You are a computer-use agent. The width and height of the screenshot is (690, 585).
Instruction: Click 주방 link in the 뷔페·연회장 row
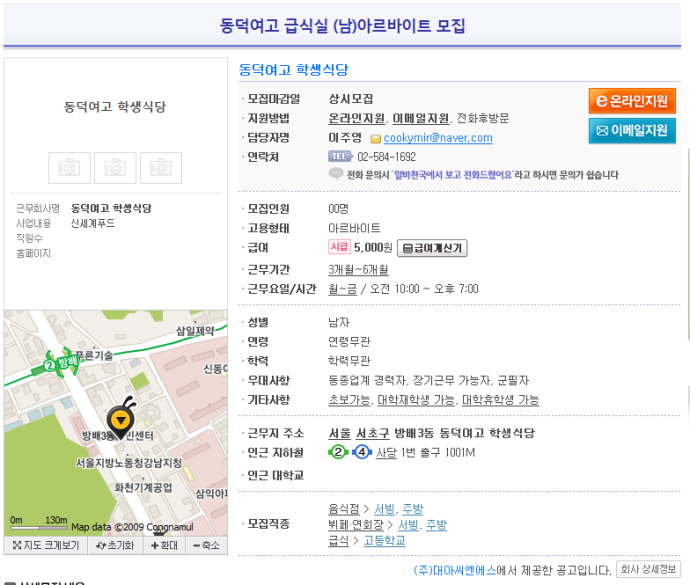click(x=437, y=525)
